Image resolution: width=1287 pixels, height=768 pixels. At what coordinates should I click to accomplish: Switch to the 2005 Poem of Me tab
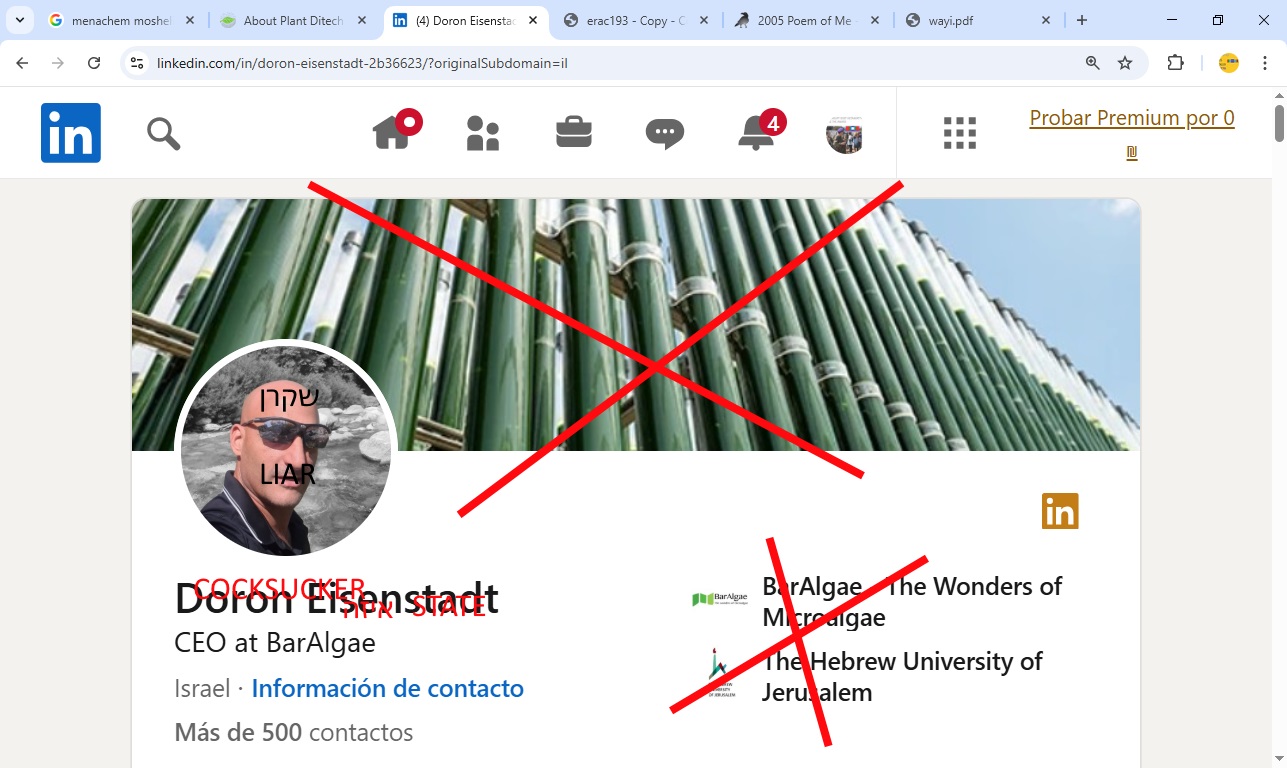point(805,20)
